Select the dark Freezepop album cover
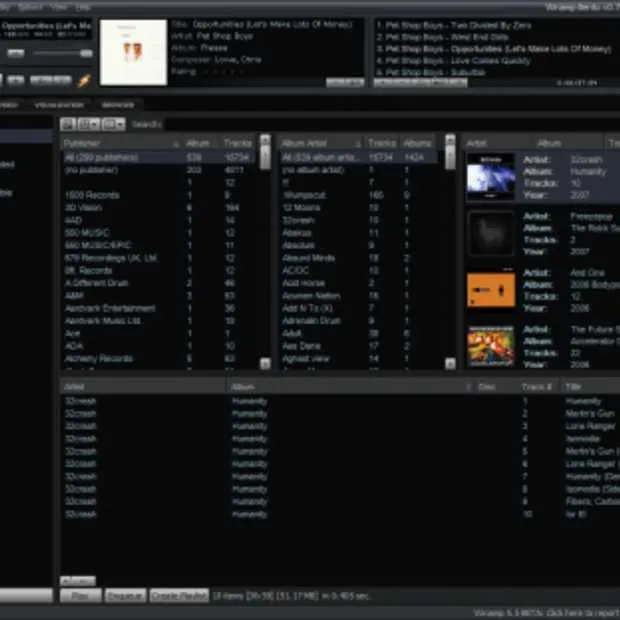The width and height of the screenshot is (620, 620). (491, 233)
